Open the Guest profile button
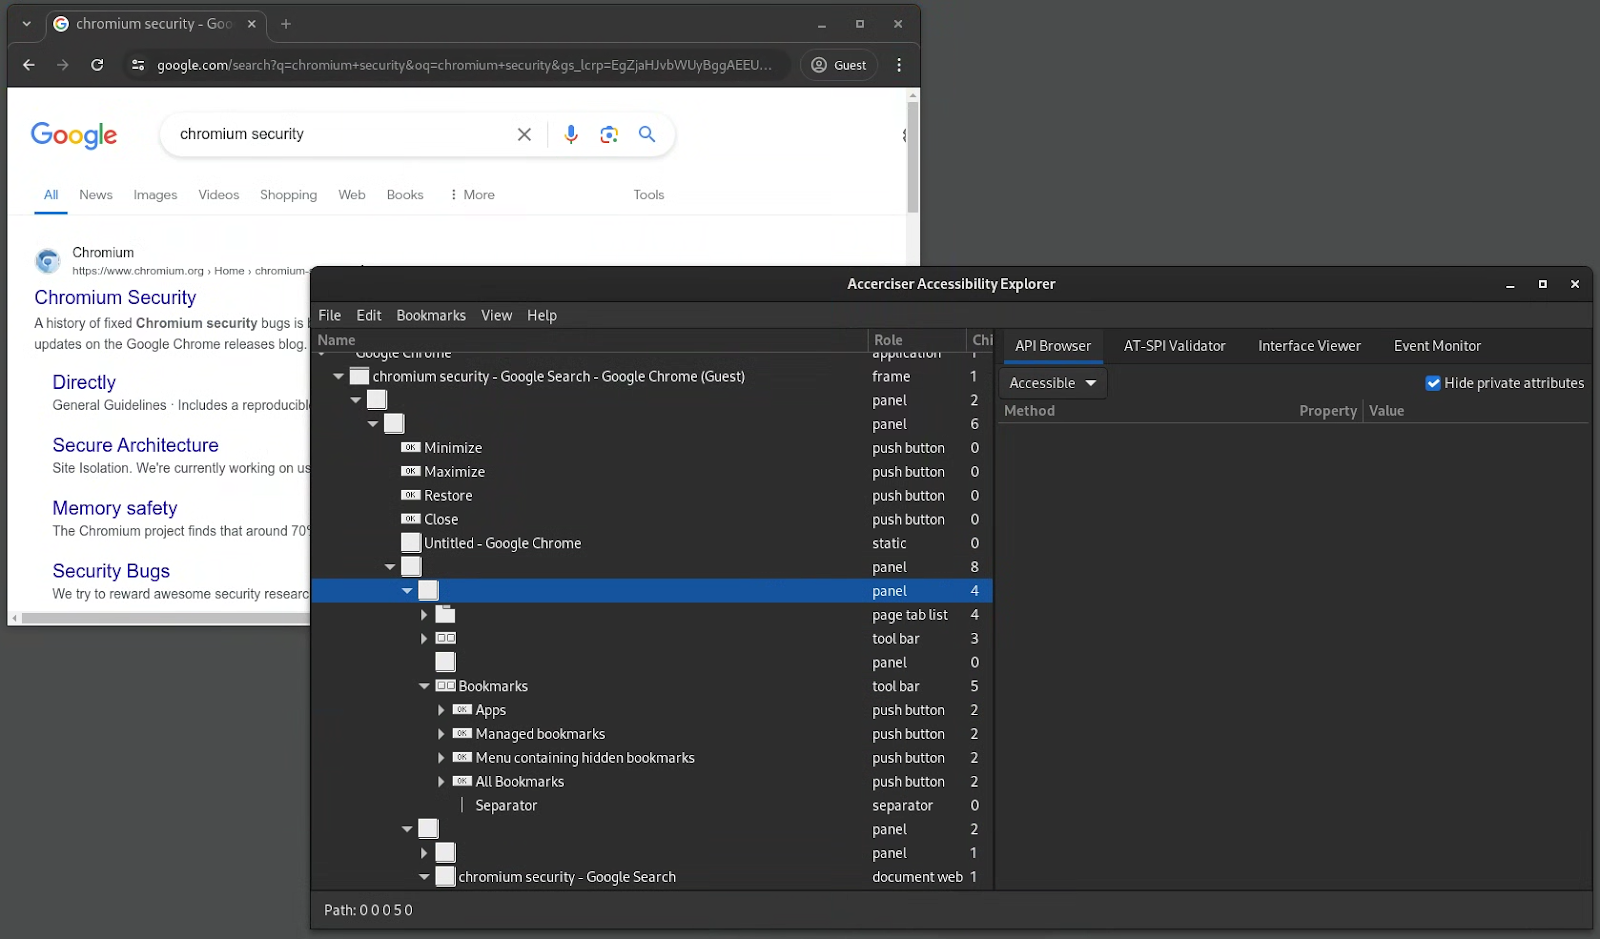 839,65
